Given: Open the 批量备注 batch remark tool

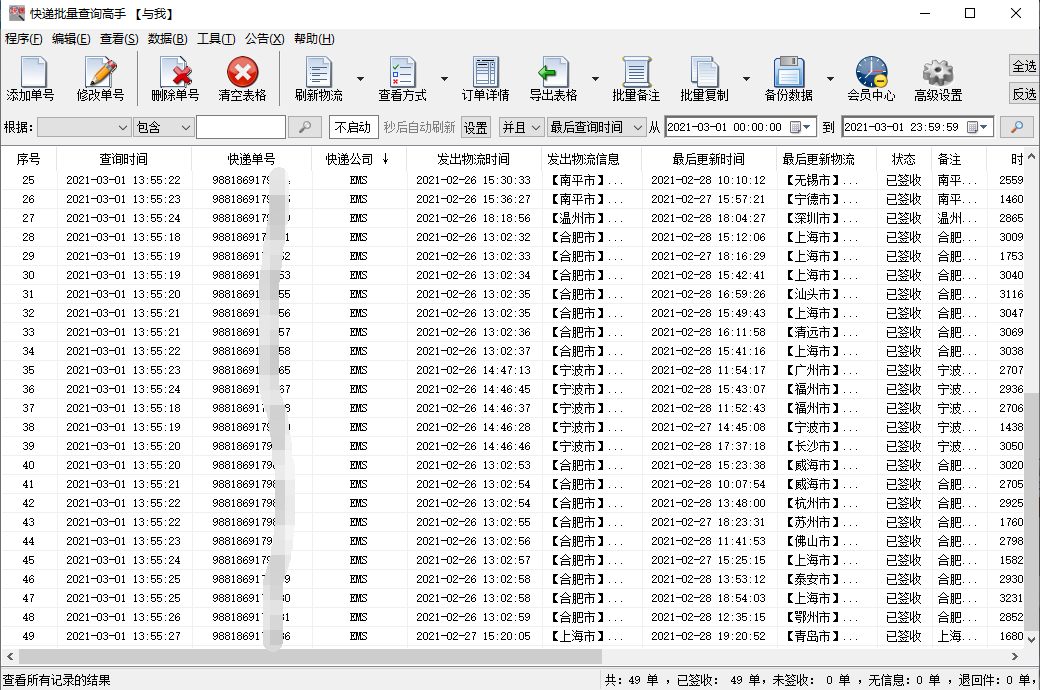Looking at the screenshot, I should [x=636, y=78].
